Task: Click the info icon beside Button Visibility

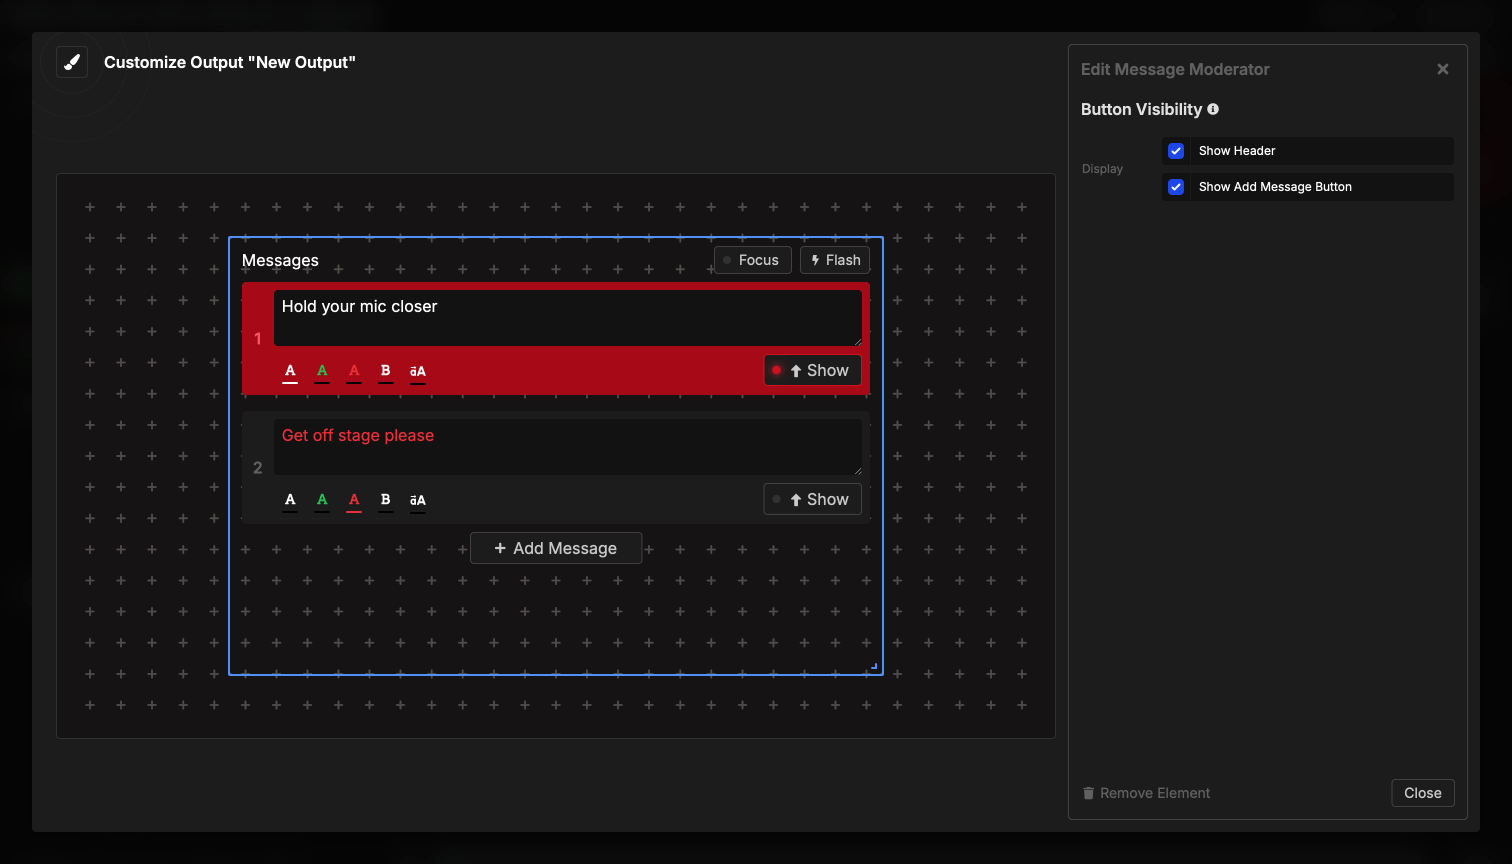Action: click(x=1213, y=109)
